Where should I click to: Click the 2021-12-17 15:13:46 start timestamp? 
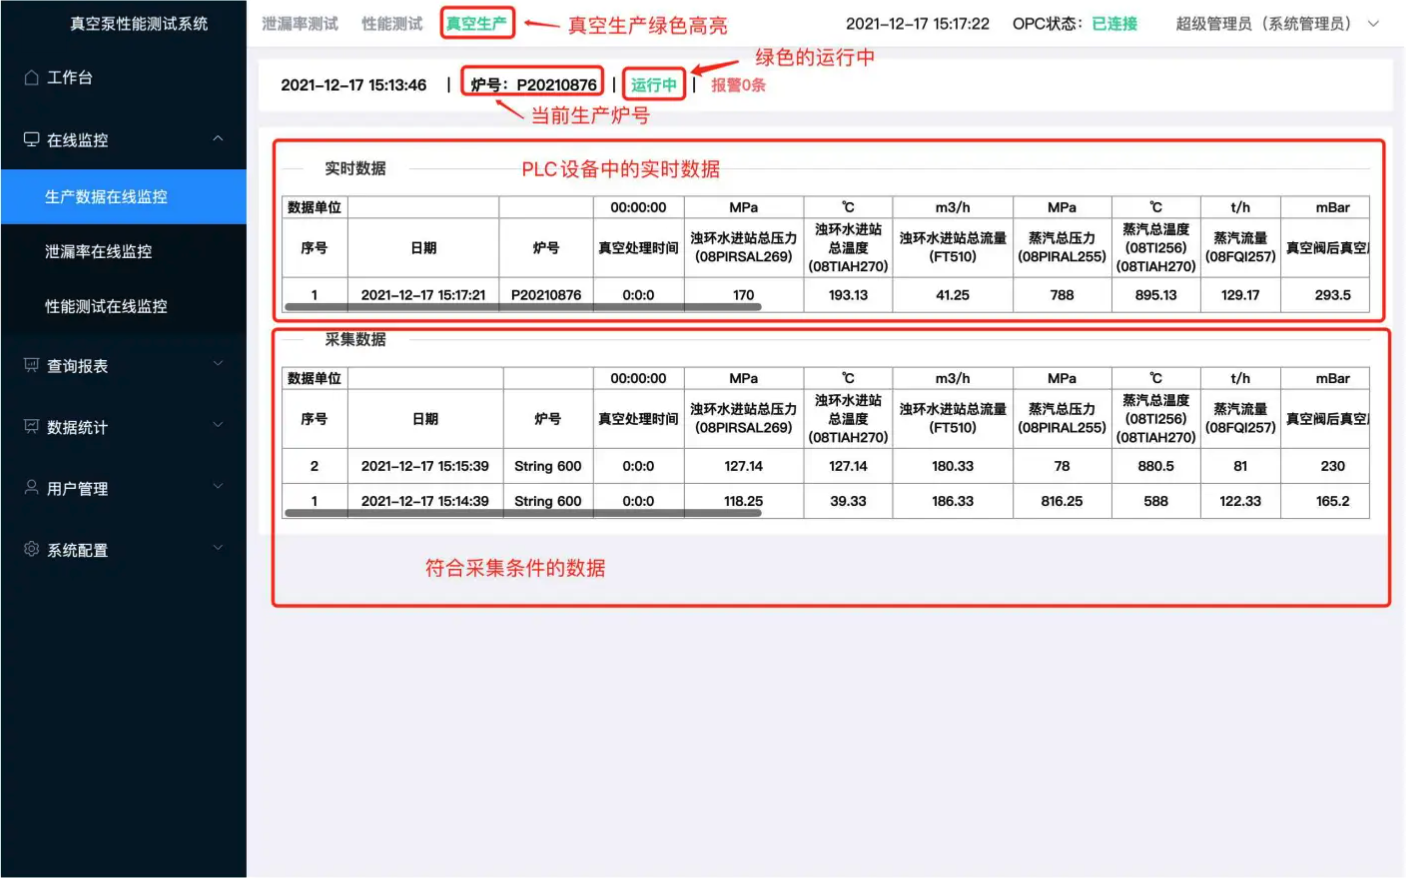click(x=353, y=85)
